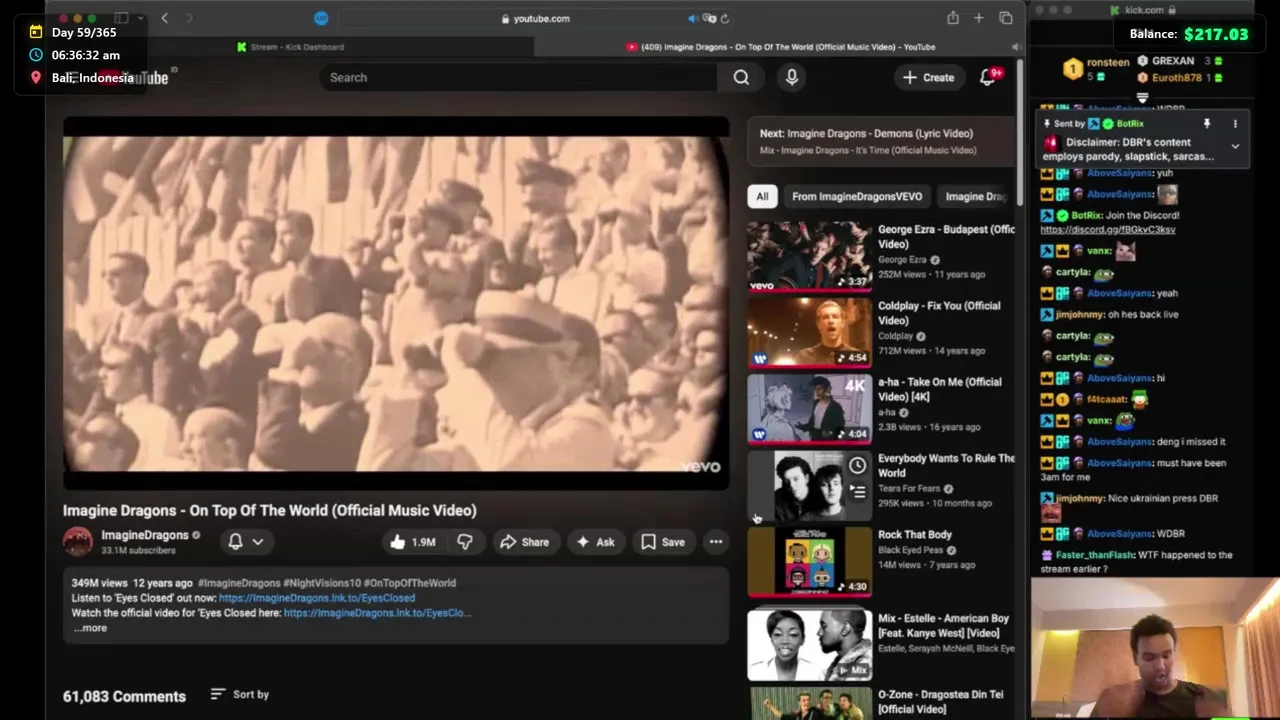1280x720 pixels.
Task: Click #OnTopOfTheWorld hashtag
Action: click(x=410, y=583)
